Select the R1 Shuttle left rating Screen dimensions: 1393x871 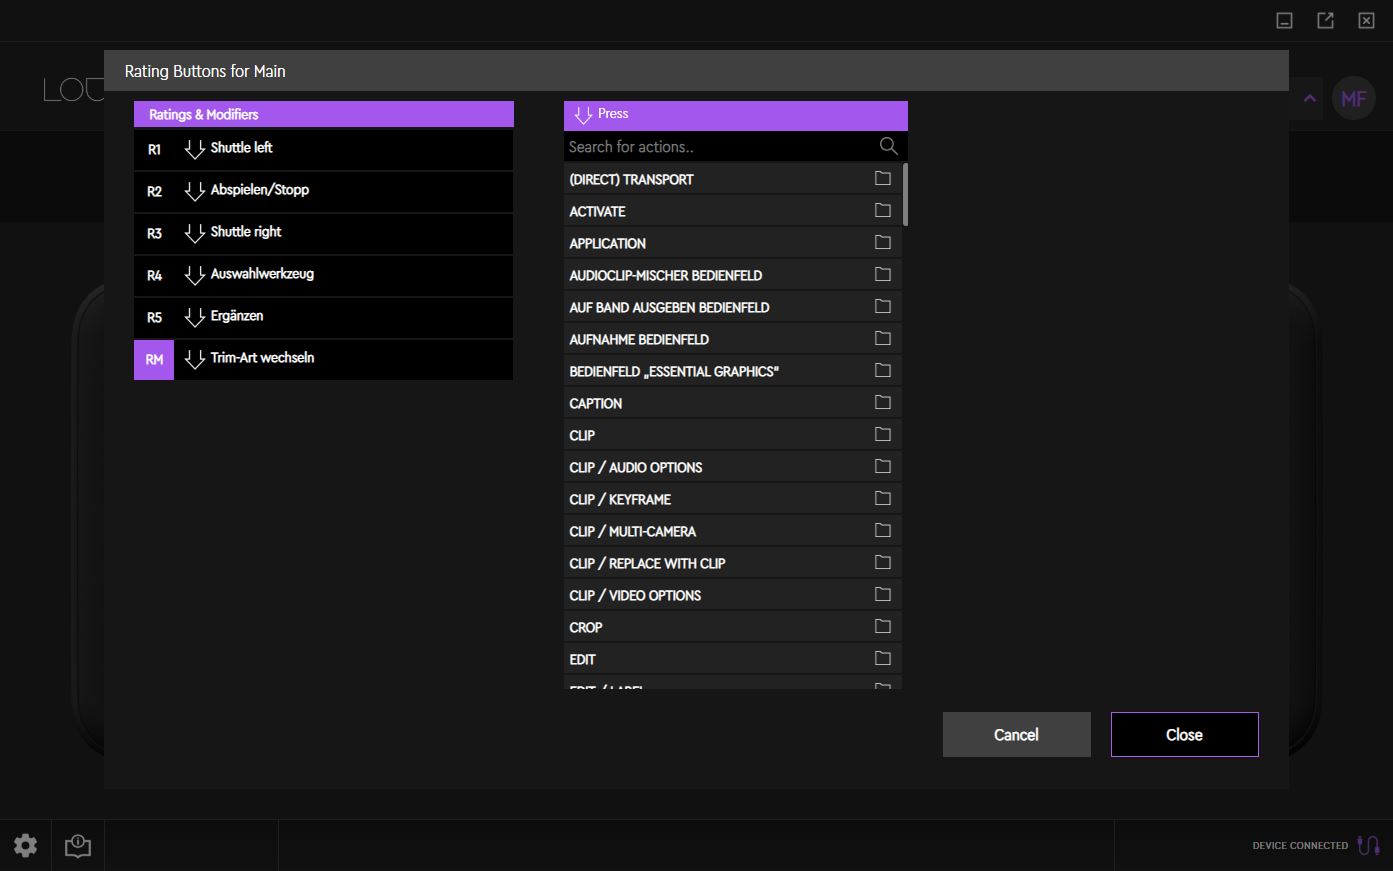[323, 149]
